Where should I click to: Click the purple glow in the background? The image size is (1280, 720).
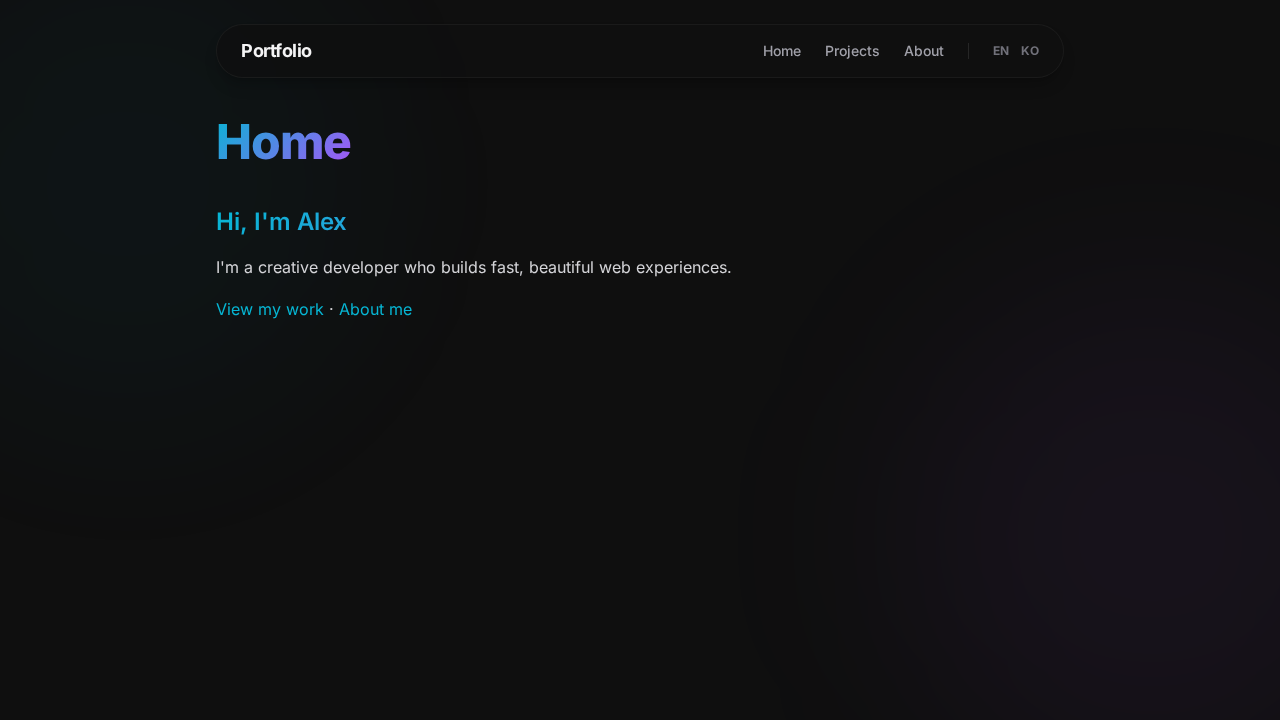1150,540
